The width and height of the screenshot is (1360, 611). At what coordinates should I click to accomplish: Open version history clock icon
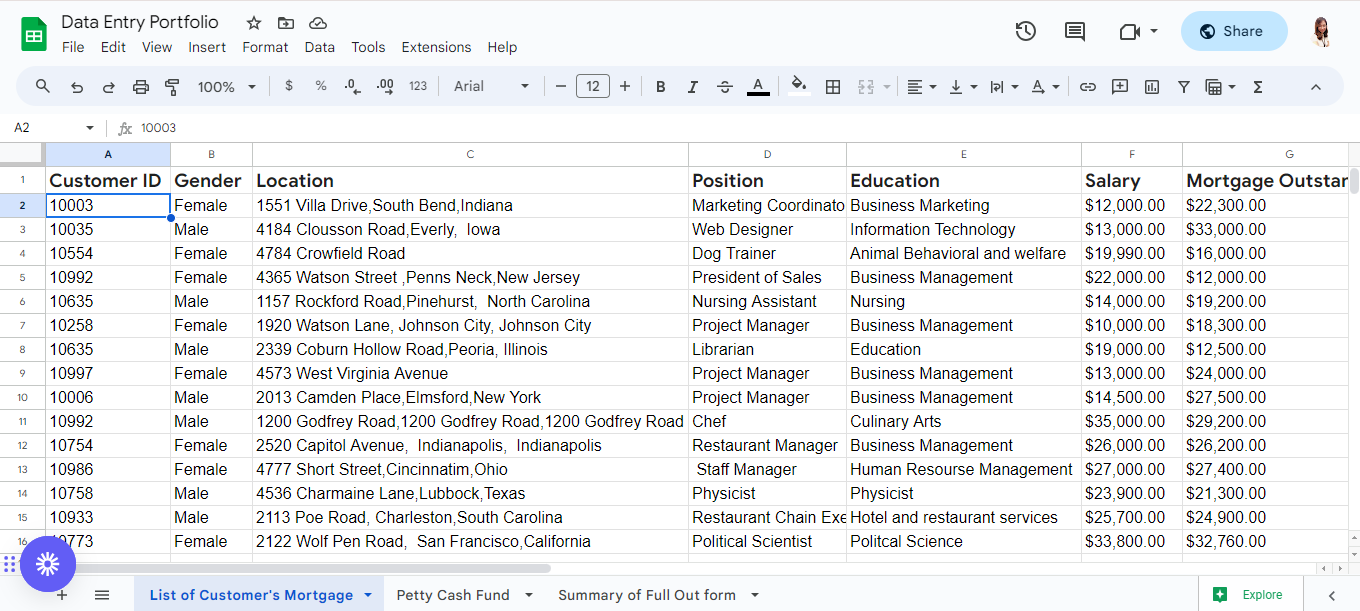1025,31
